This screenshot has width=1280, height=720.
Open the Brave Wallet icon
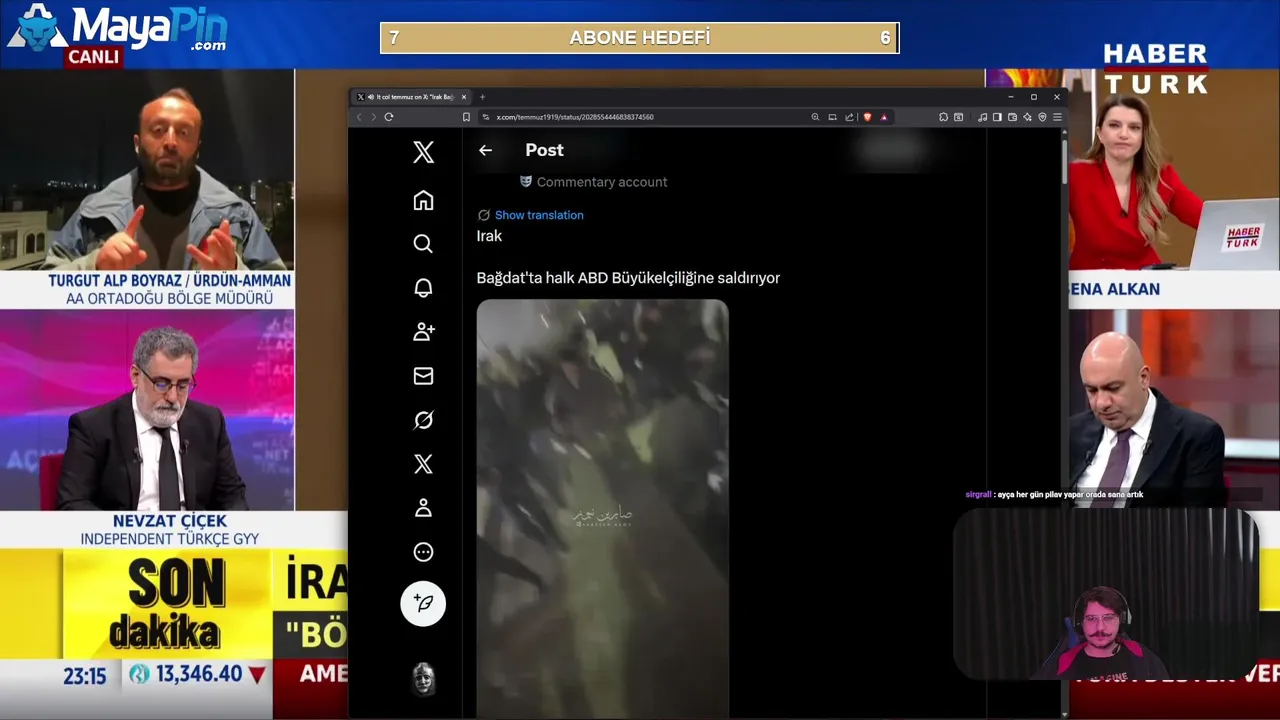tap(1012, 117)
